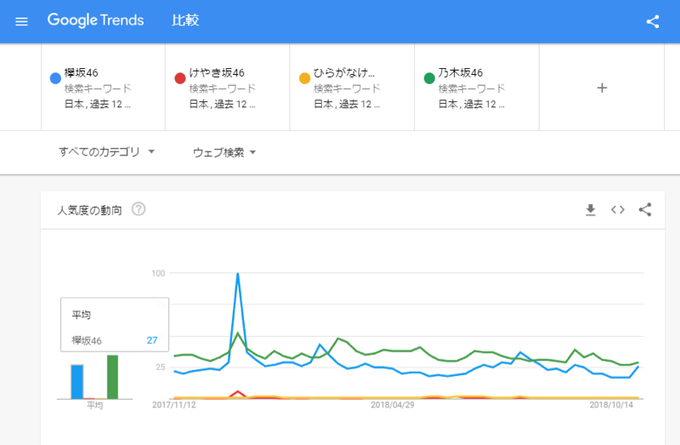
Task: Click the 比較 header label
Action: 185,20
